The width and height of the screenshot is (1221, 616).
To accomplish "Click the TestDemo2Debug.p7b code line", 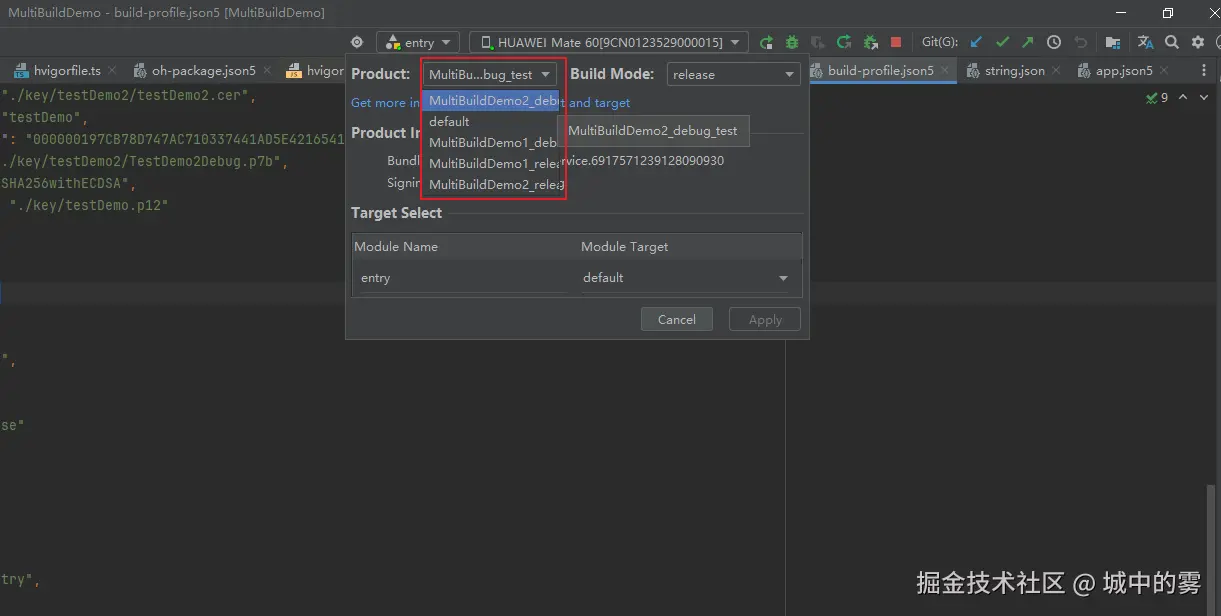I will tap(145, 161).
